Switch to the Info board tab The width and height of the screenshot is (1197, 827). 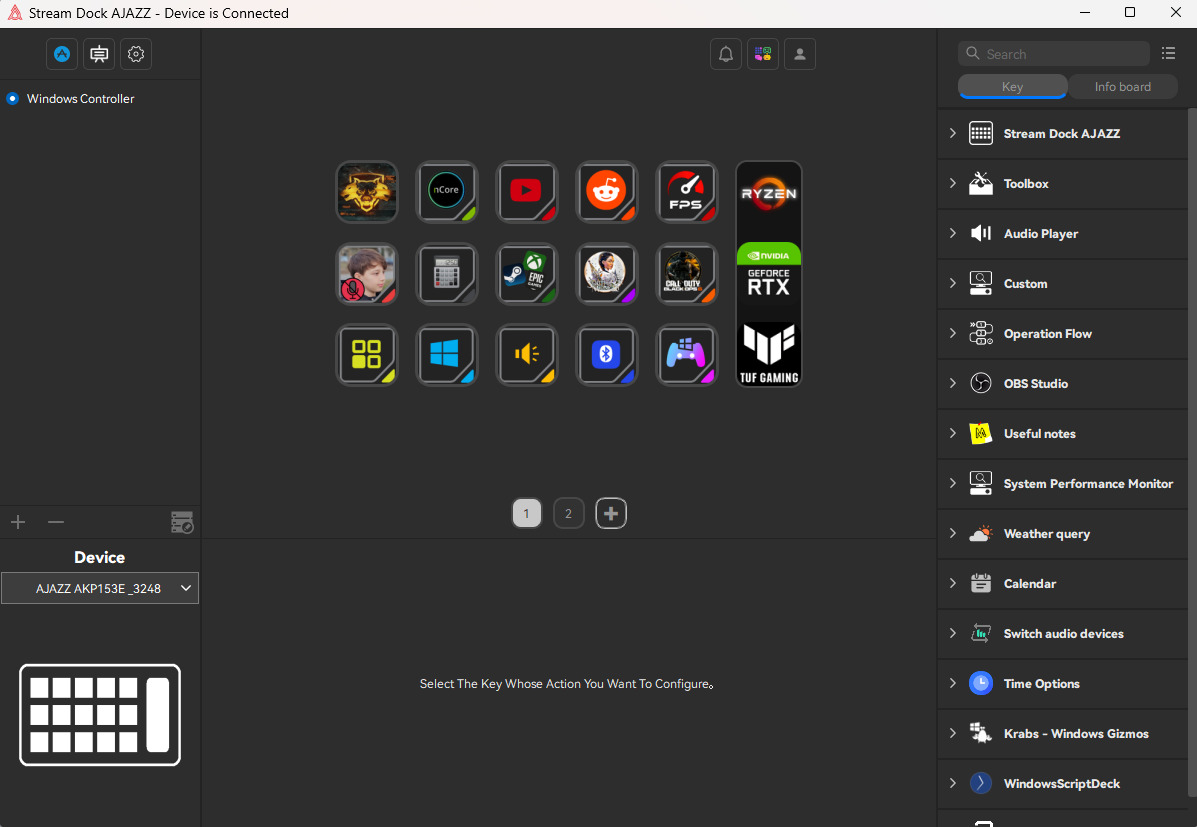pos(1122,86)
